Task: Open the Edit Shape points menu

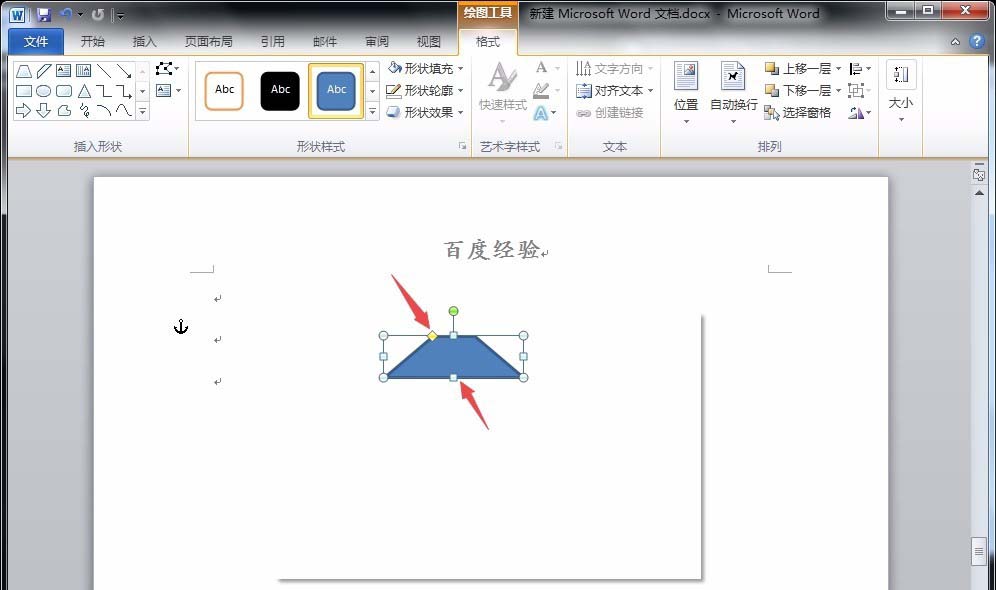Action: point(168,69)
